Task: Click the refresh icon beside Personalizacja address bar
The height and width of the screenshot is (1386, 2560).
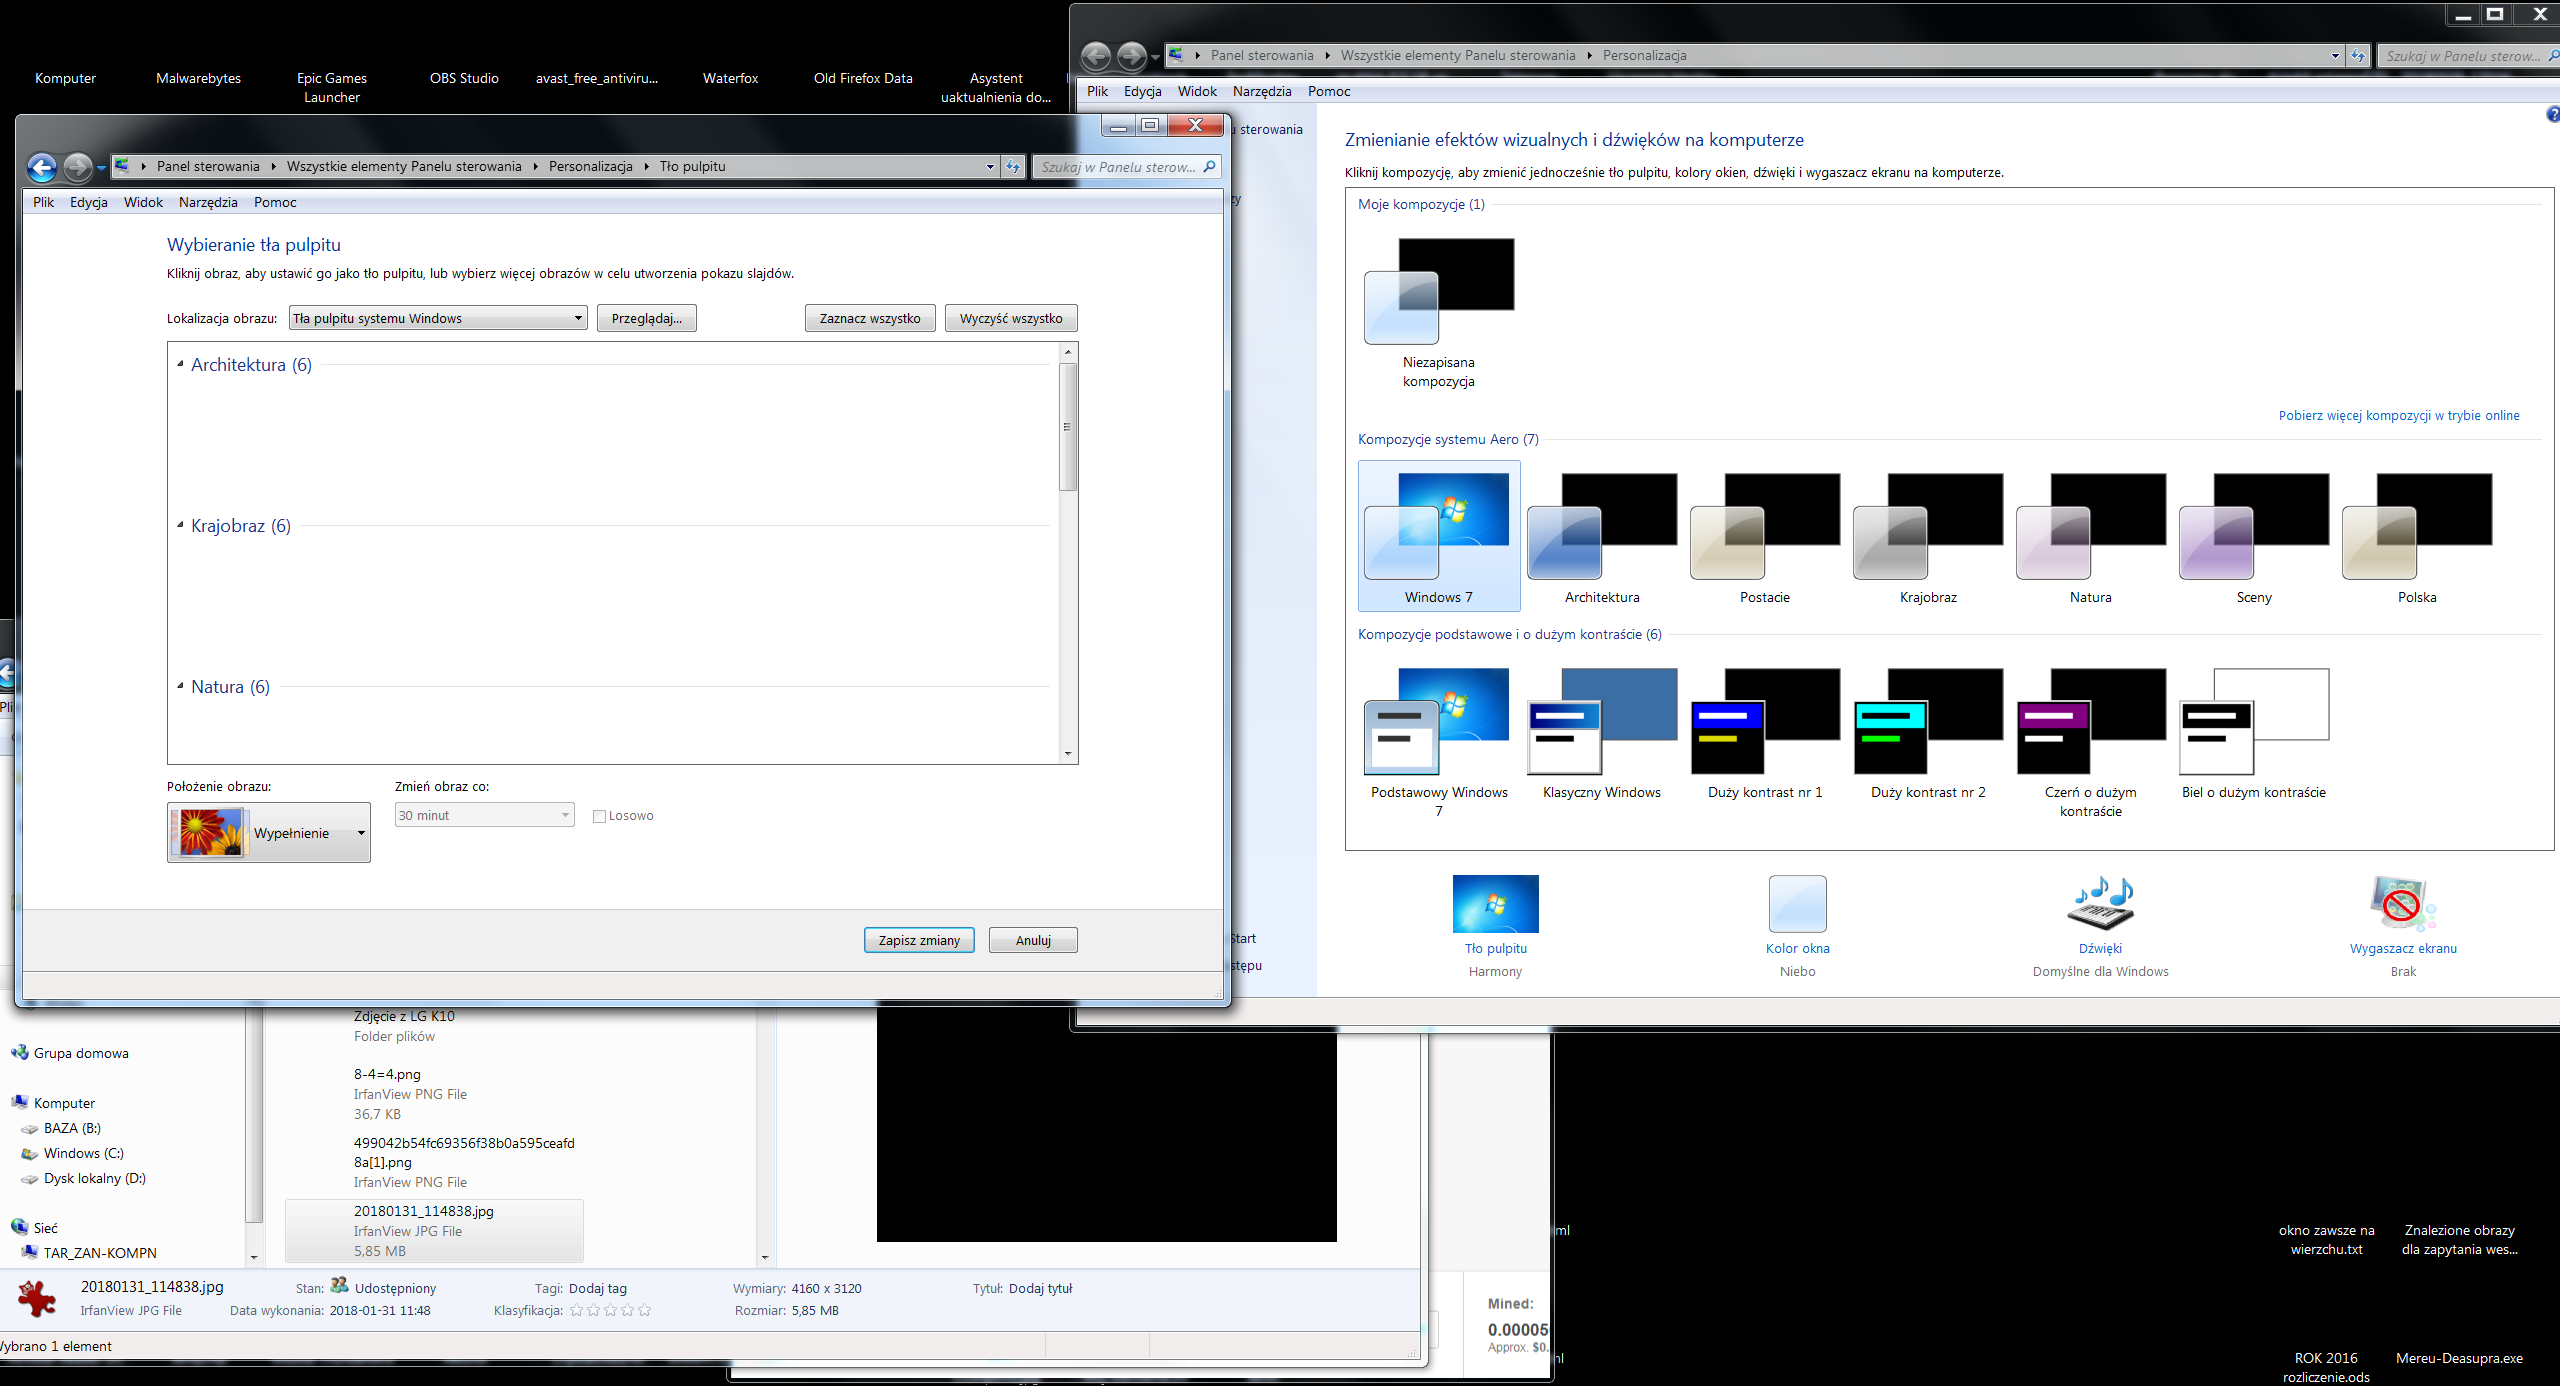Action: coord(2358,56)
